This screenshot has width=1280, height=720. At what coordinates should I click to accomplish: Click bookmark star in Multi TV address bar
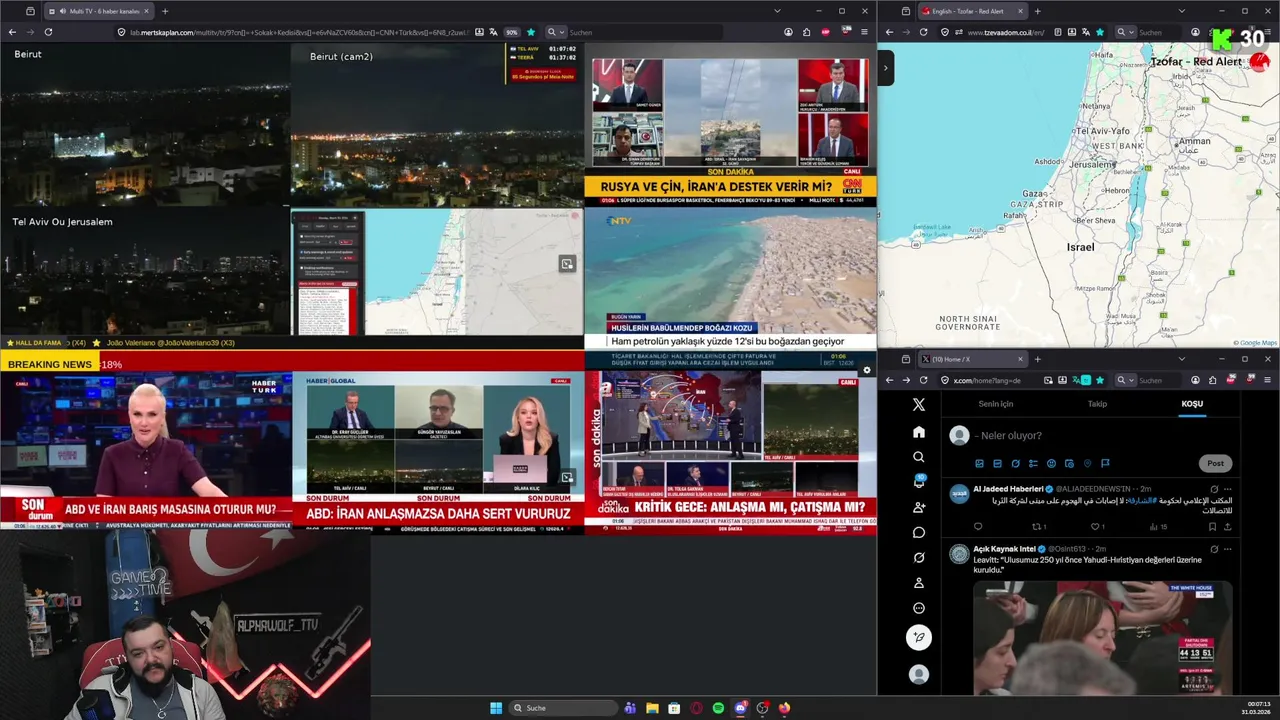point(531,32)
